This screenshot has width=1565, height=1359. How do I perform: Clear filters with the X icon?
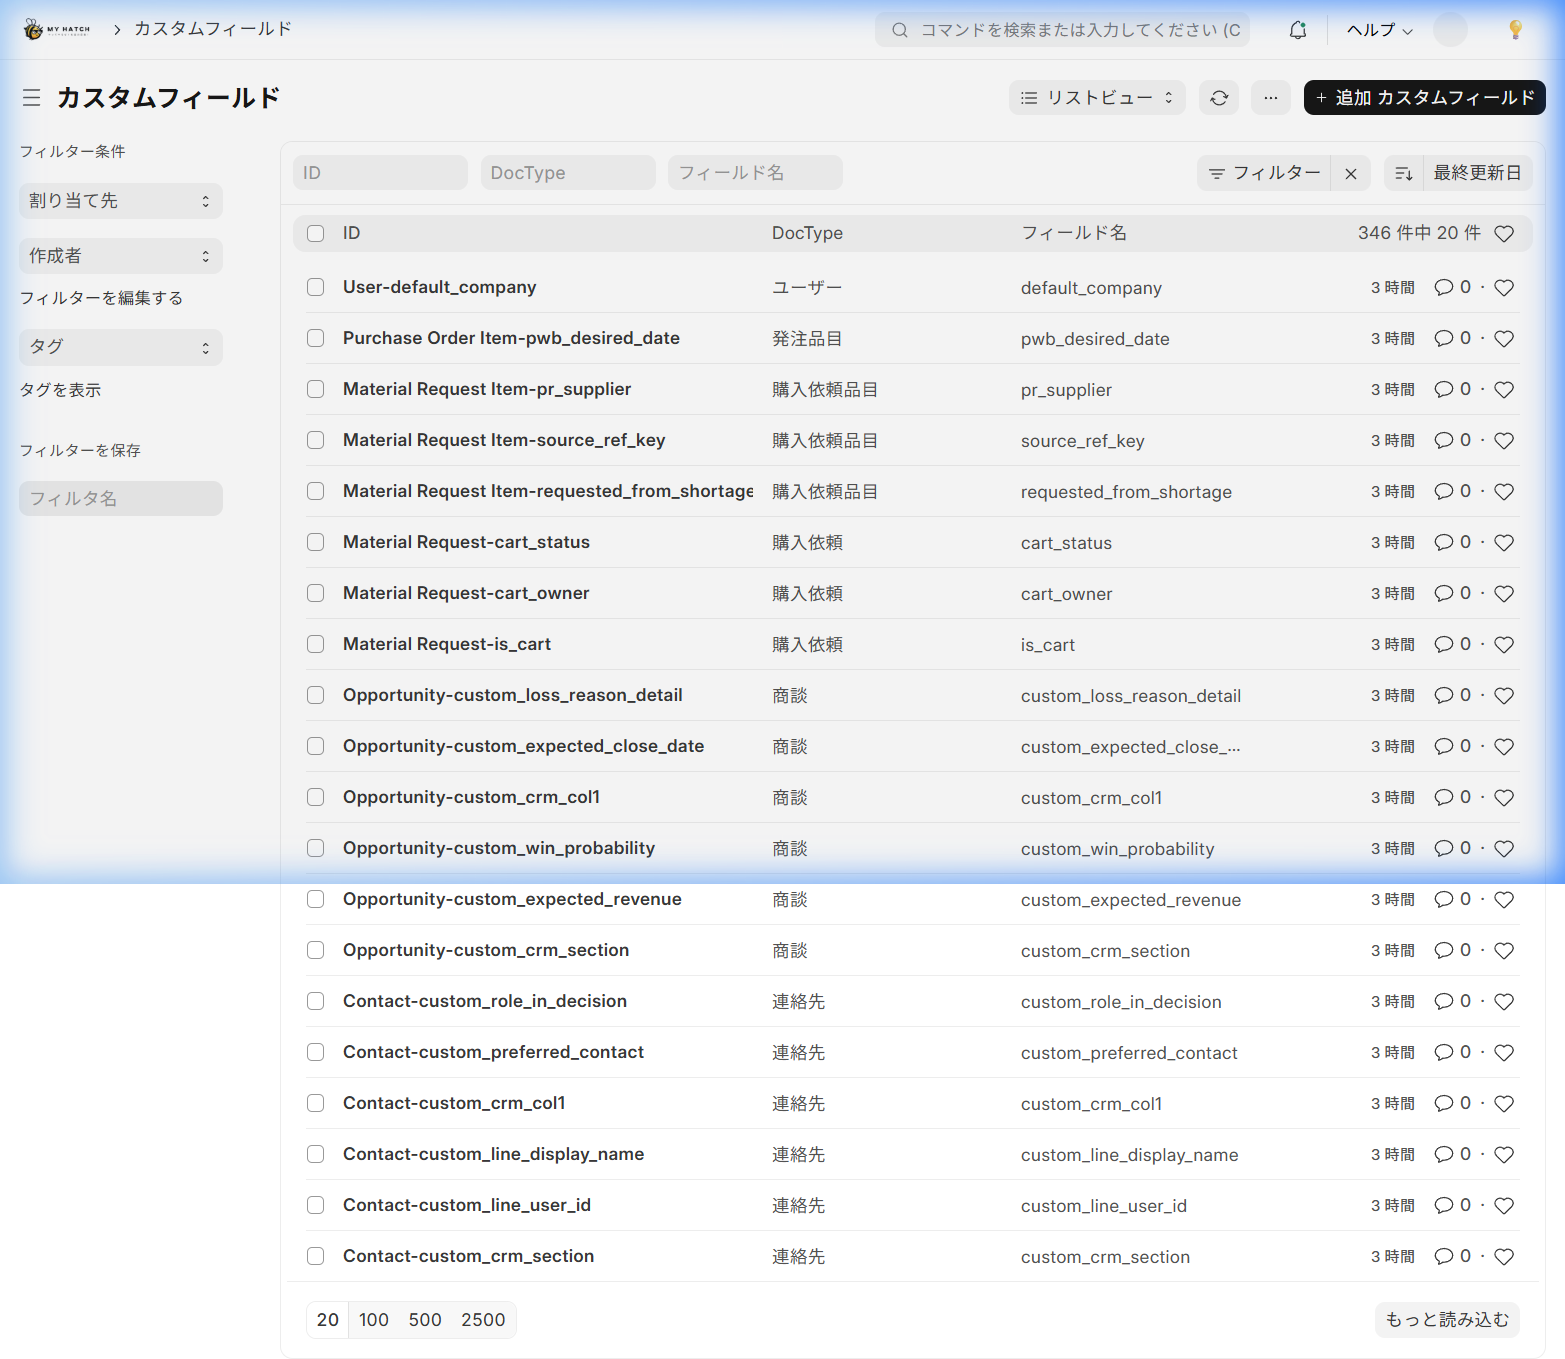[1351, 173]
